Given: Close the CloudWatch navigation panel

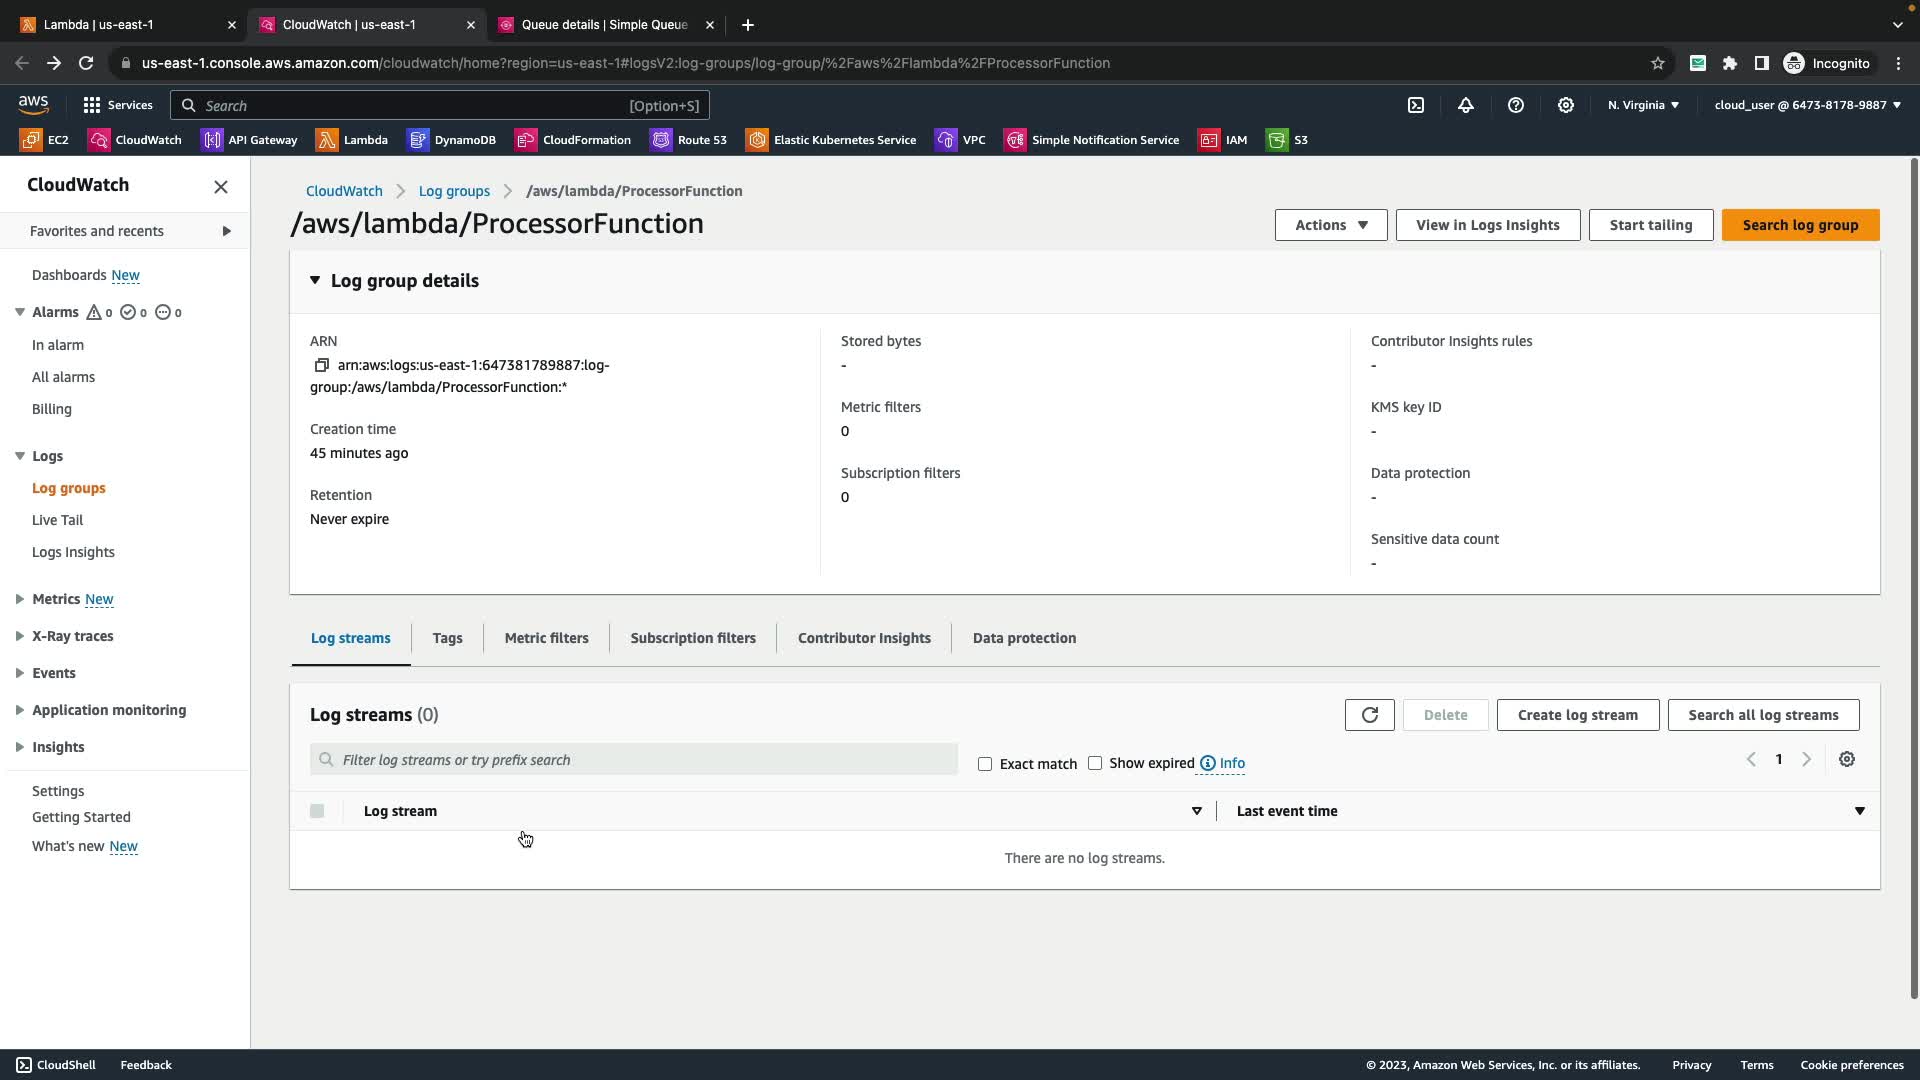Looking at the screenshot, I should tap(221, 187).
